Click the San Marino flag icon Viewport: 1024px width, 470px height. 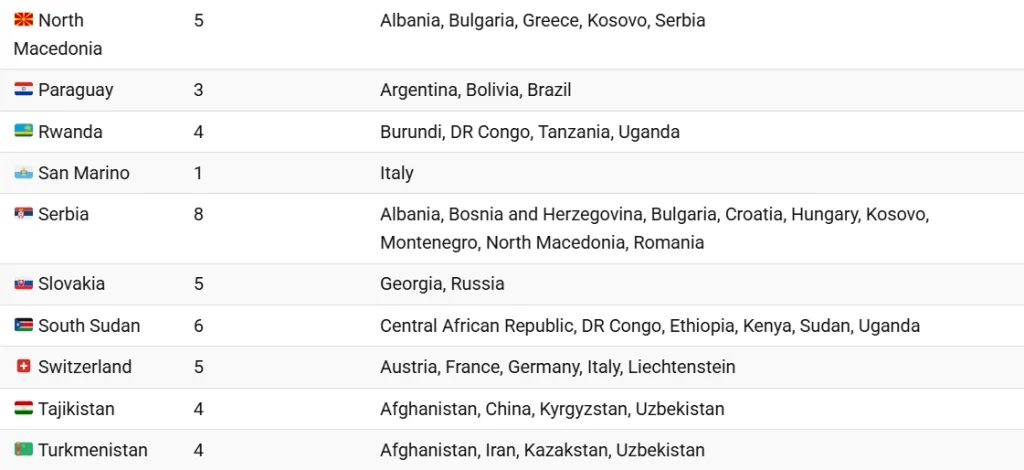coord(24,173)
